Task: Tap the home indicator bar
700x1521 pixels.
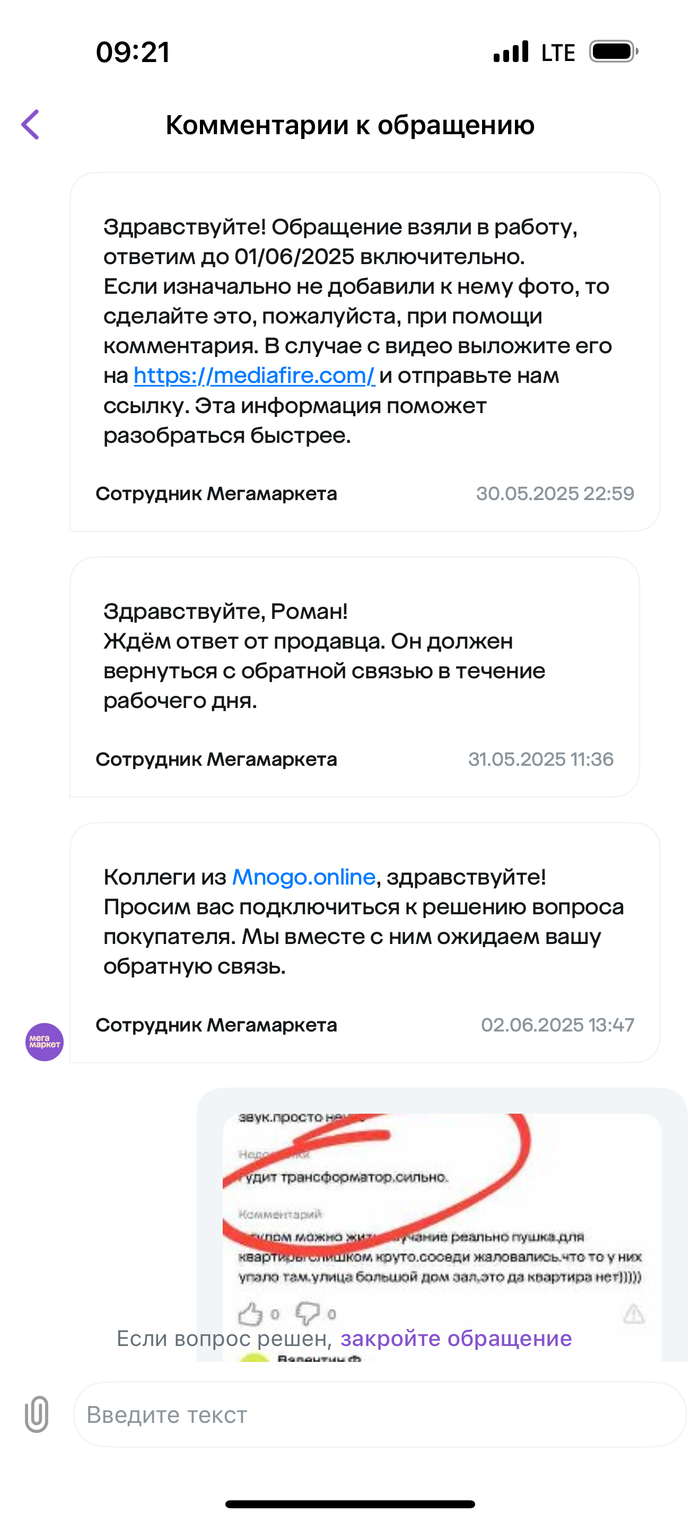Action: click(350, 1503)
